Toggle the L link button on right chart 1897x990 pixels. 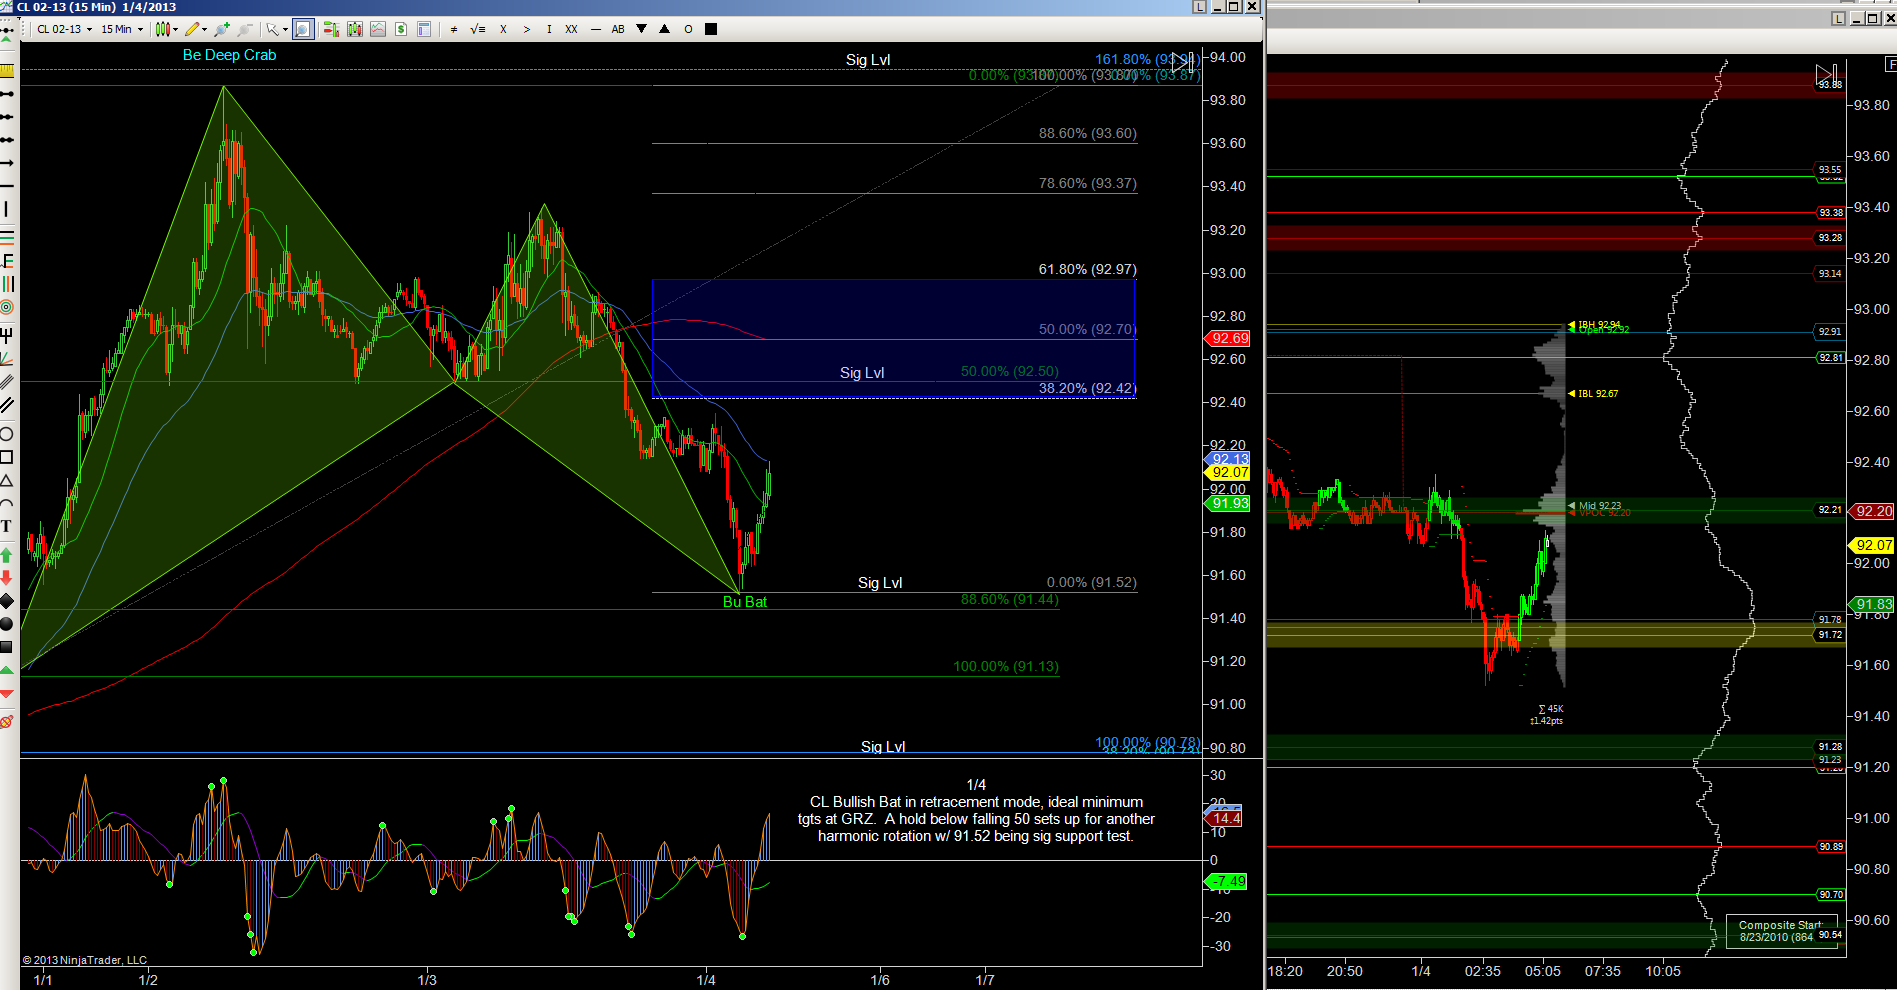tap(1838, 18)
